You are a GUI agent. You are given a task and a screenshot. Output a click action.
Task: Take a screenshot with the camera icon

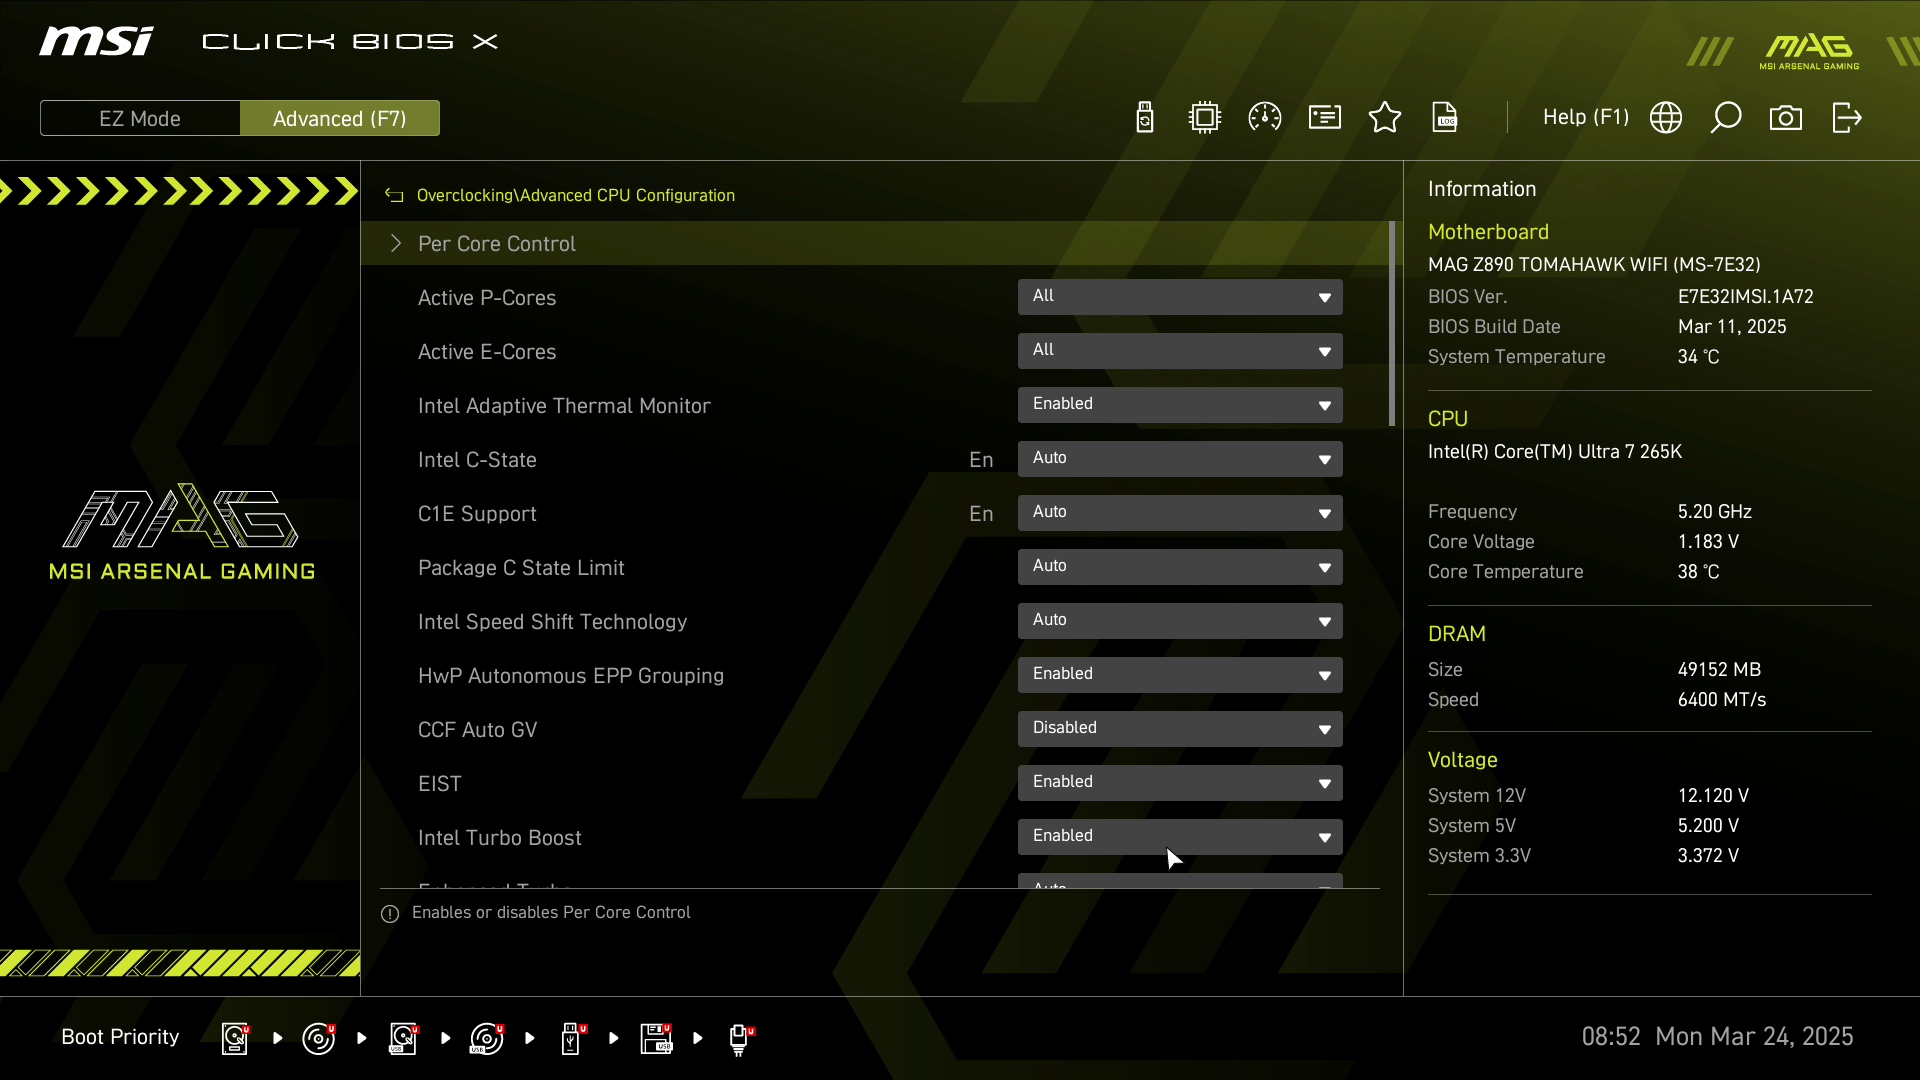tap(1786, 118)
